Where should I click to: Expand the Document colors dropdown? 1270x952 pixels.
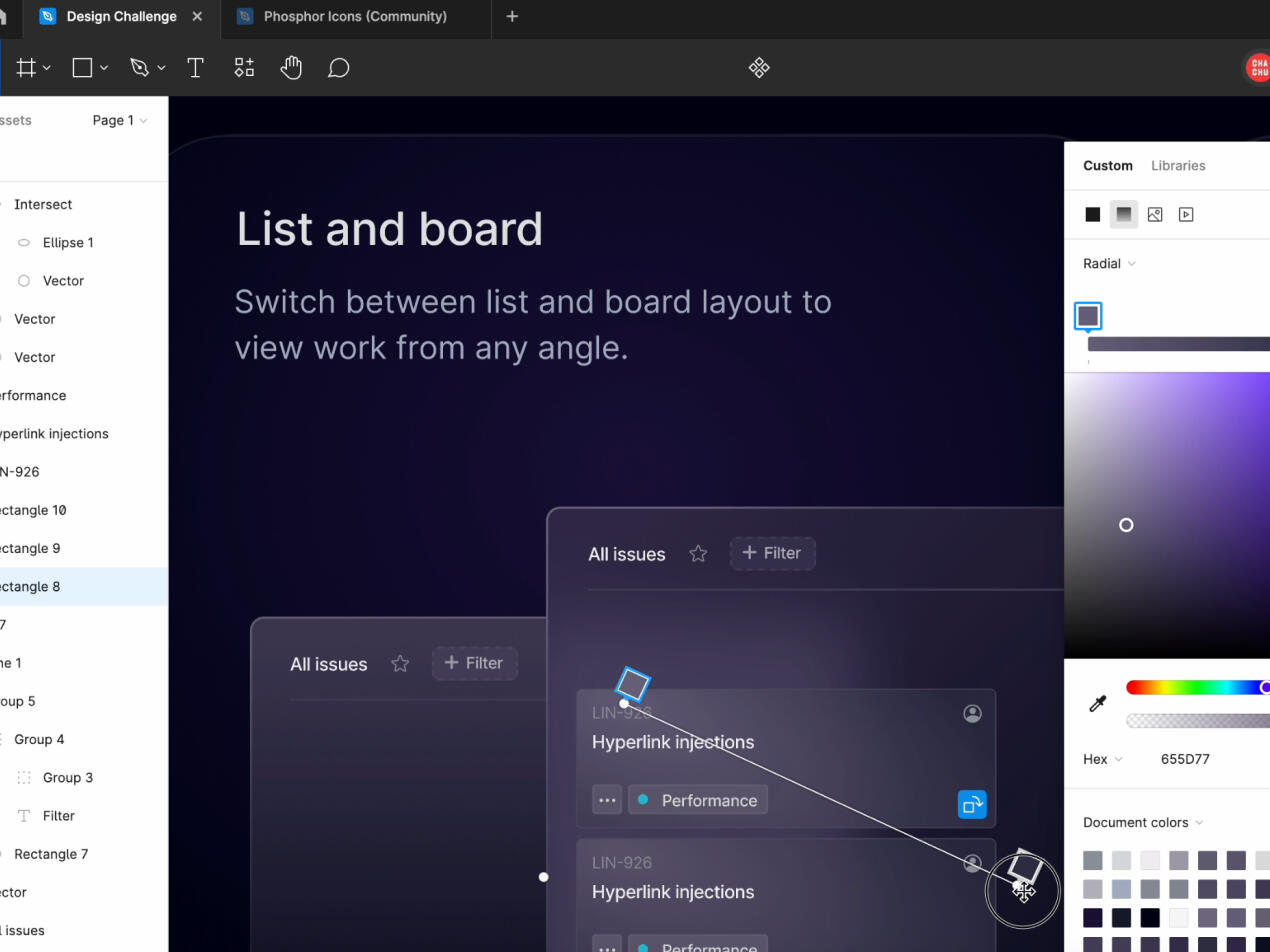[1143, 822]
